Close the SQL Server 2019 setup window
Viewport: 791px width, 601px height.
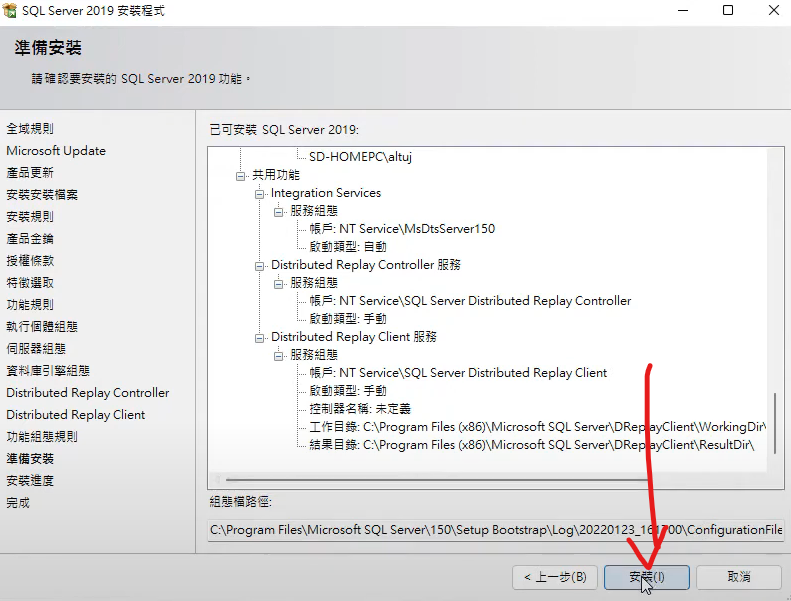pyautogui.click(x=774, y=11)
